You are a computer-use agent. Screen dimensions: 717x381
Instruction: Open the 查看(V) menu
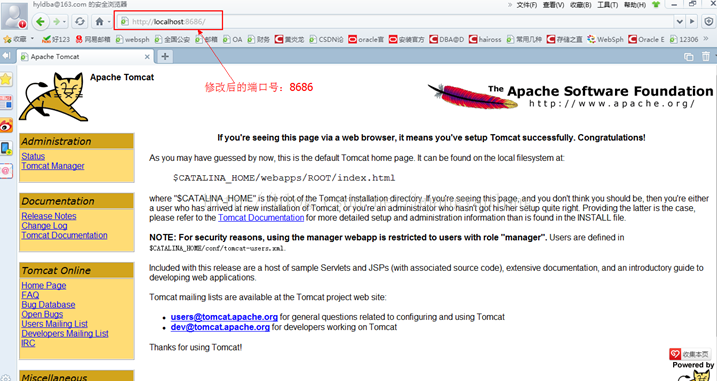pos(553,5)
